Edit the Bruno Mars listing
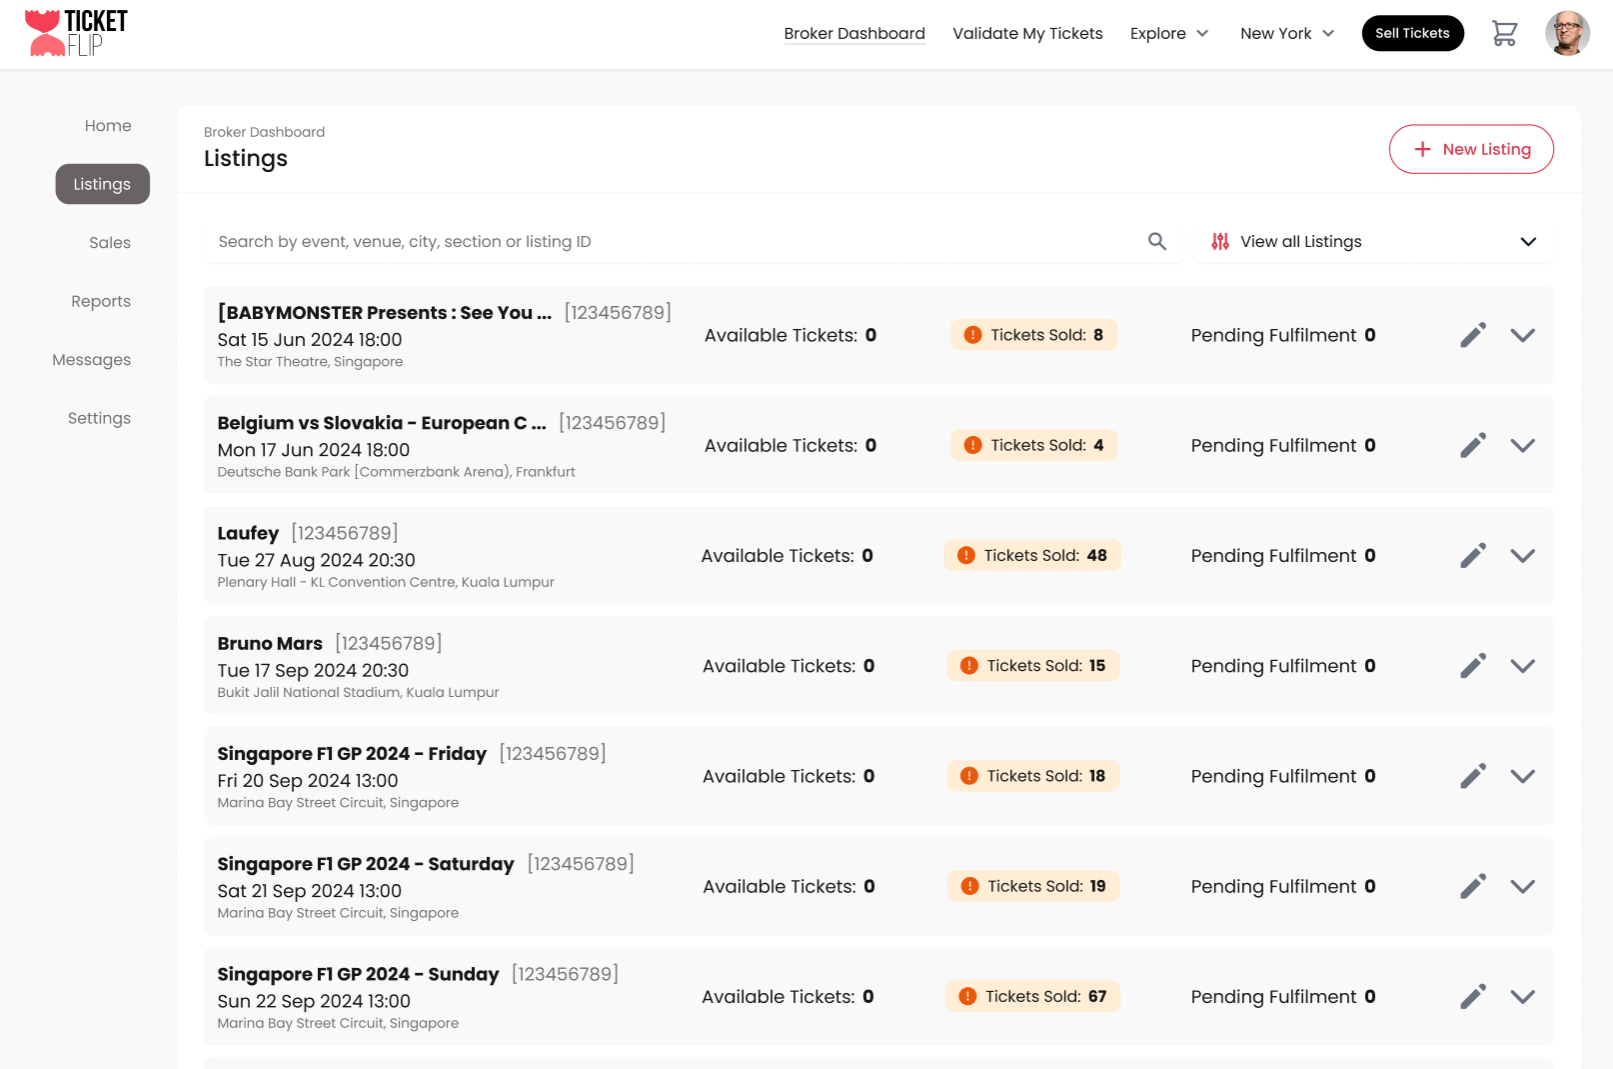This screenshot has height=1069, width=1613. (1473, 666)
